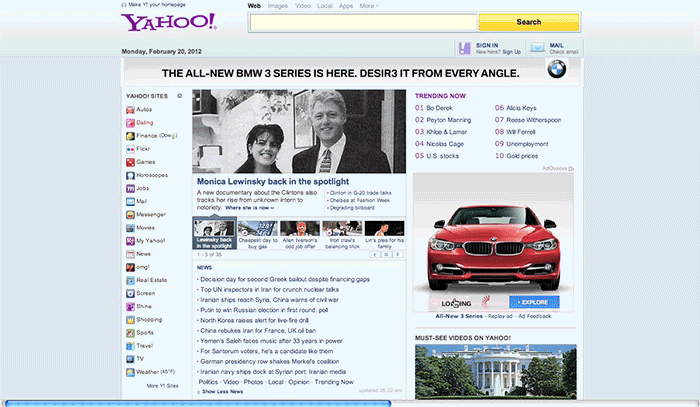The width and height of the screenshot is (700, 407).
Task: Select the Video search tab
Action: (303, 6)
